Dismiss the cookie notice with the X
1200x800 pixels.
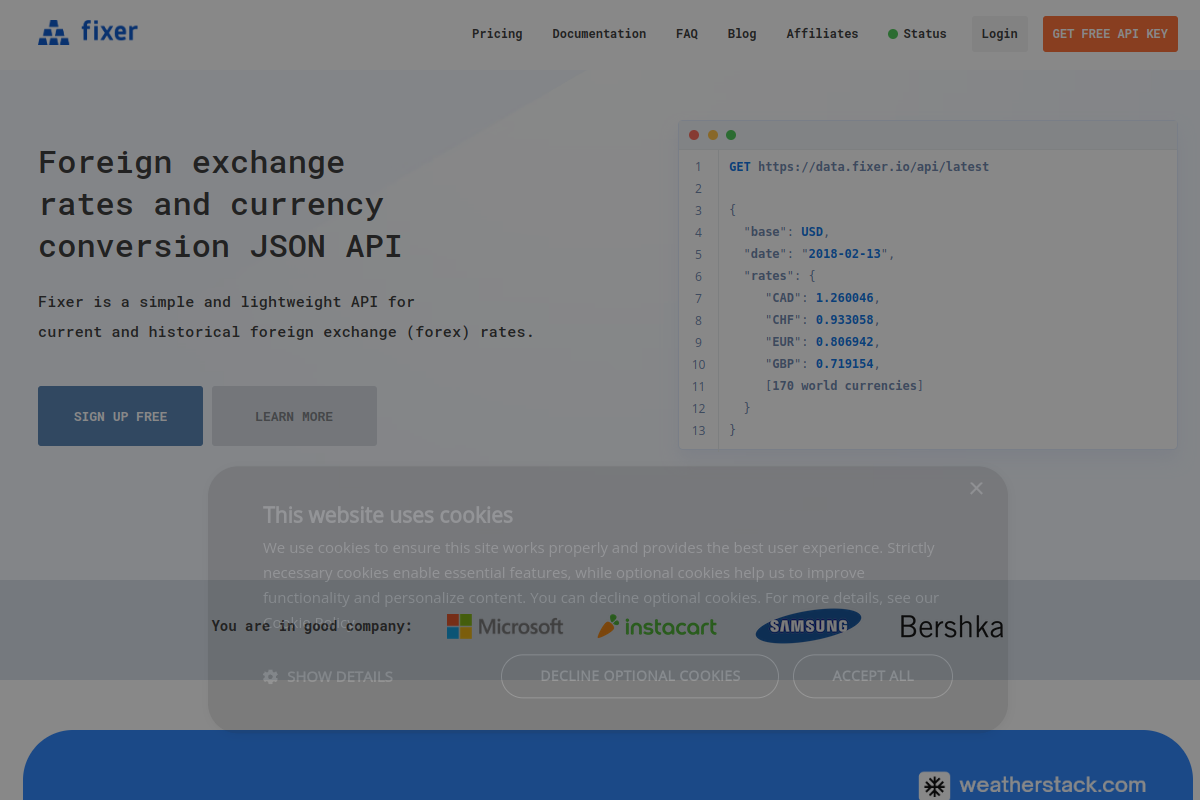[x=976, y=488]
